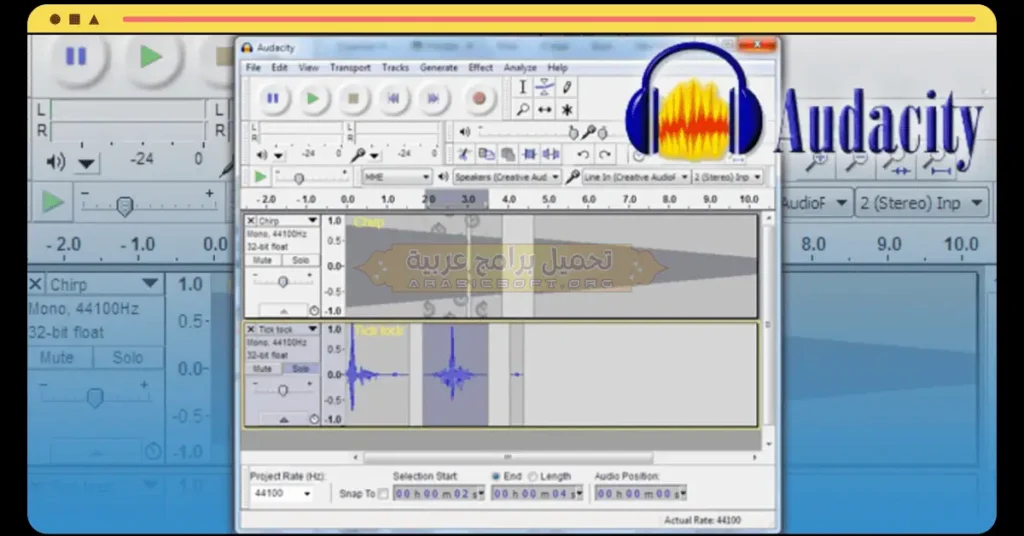Select the Length radio button
1024x536 pixels.
pos(533,477)
